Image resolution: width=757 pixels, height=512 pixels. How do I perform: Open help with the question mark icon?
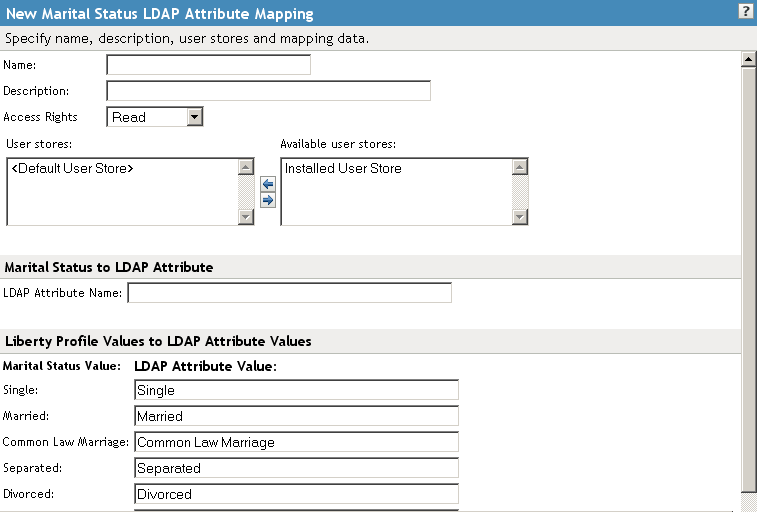click(x=745, y=11)
